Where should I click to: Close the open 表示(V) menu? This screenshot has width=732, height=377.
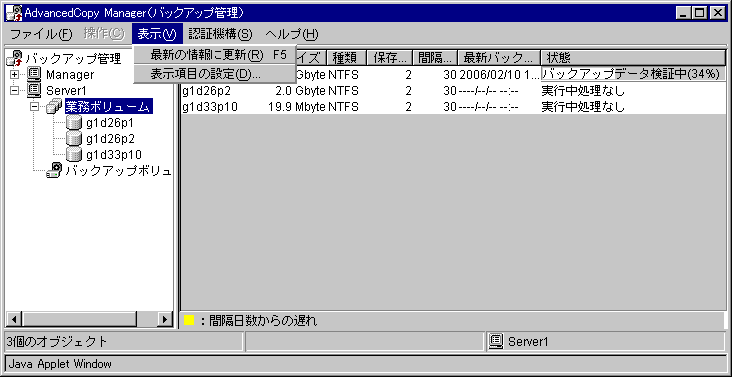[158, 34]
